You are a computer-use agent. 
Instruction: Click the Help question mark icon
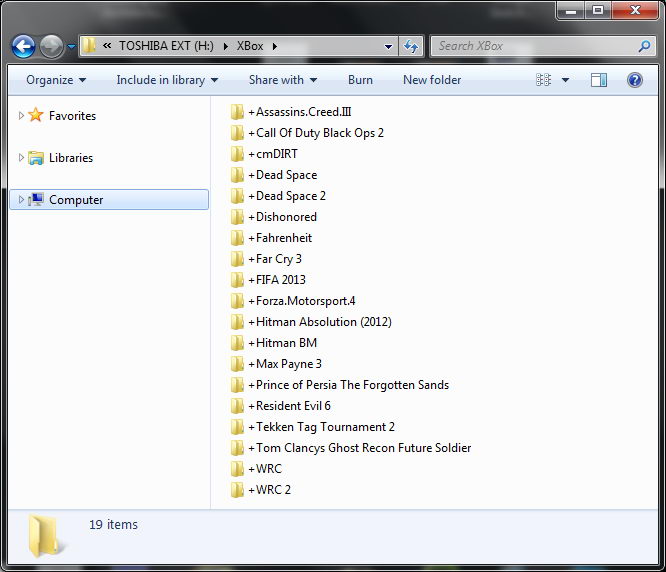pyautogui.click(x=635, y=80)
